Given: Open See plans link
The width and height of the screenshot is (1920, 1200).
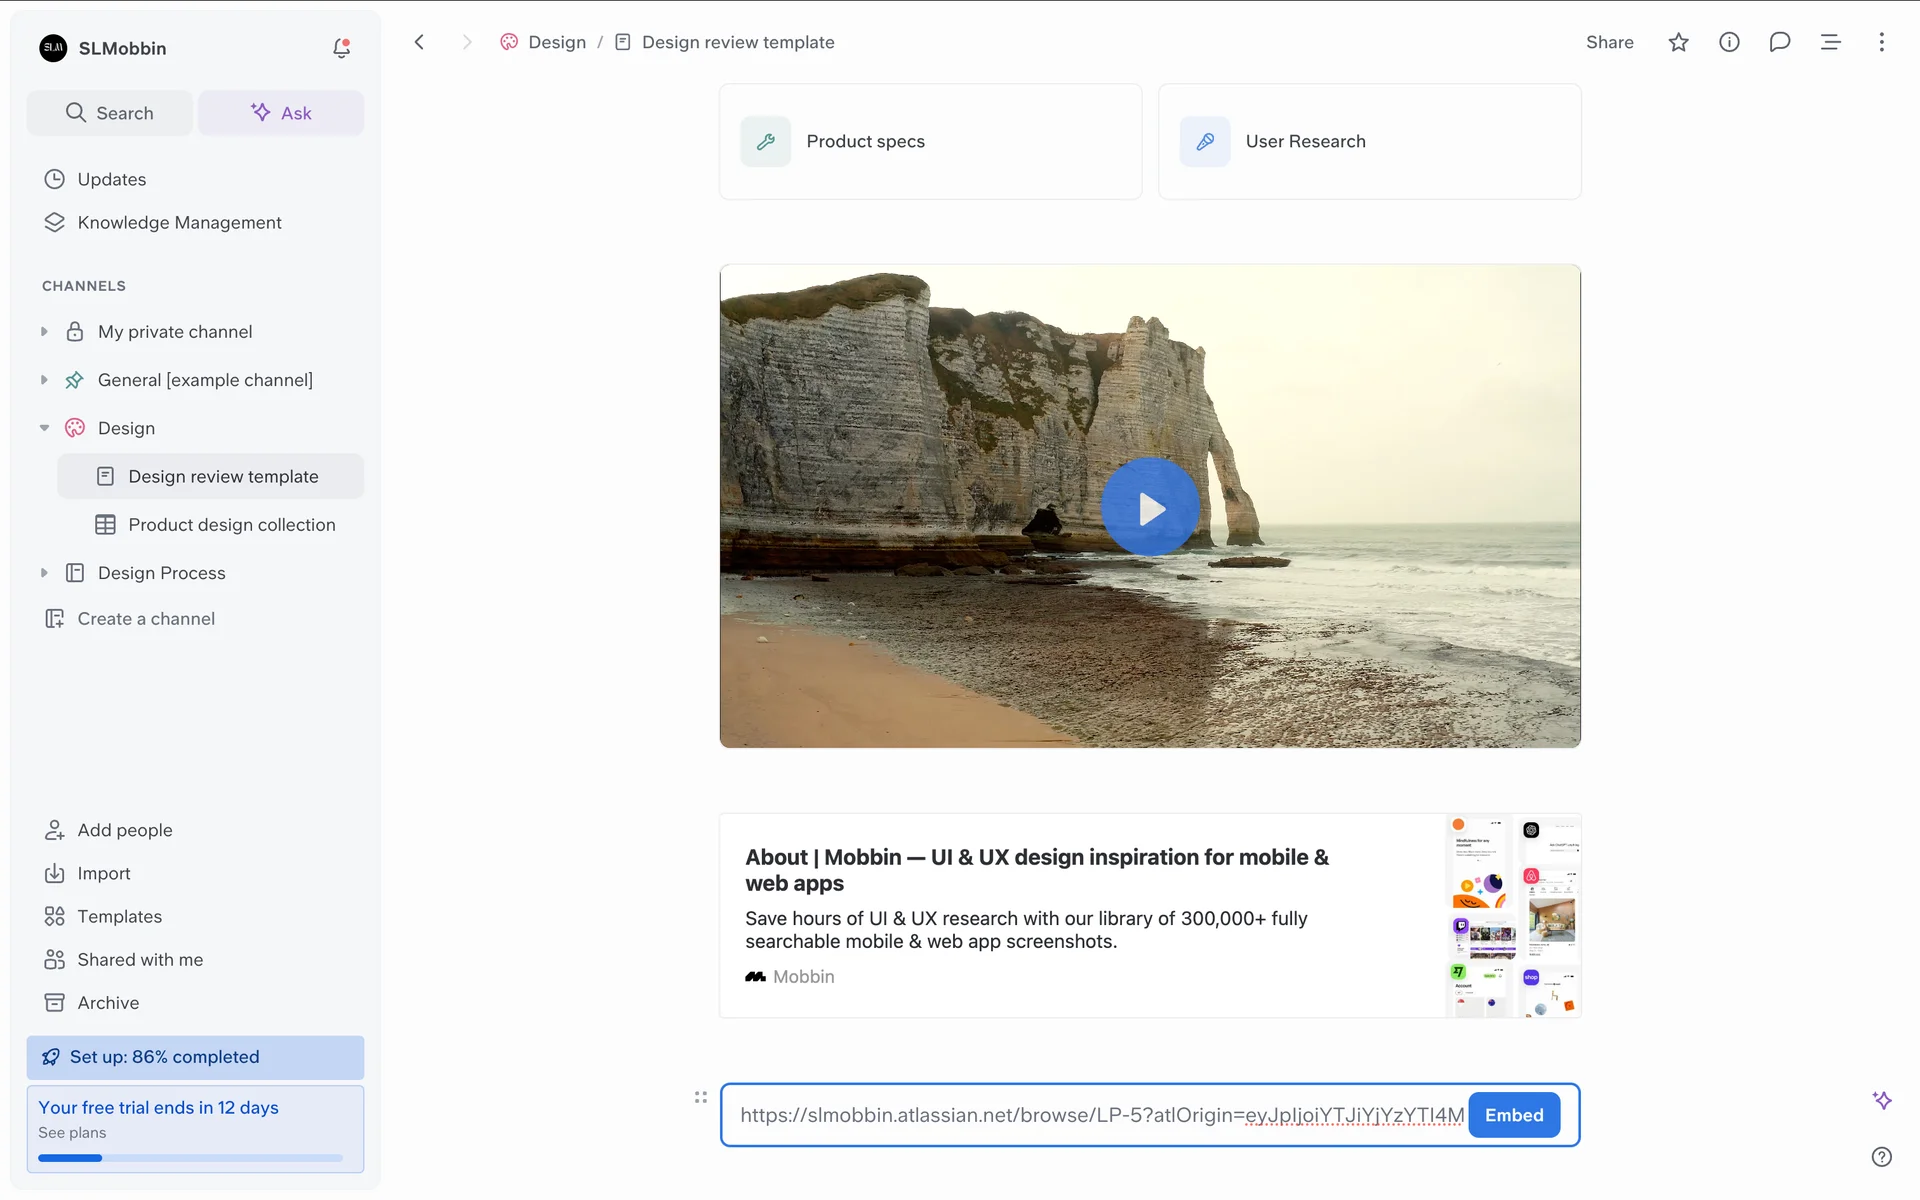Looking at the screenshot, I should pos(72,1133).
